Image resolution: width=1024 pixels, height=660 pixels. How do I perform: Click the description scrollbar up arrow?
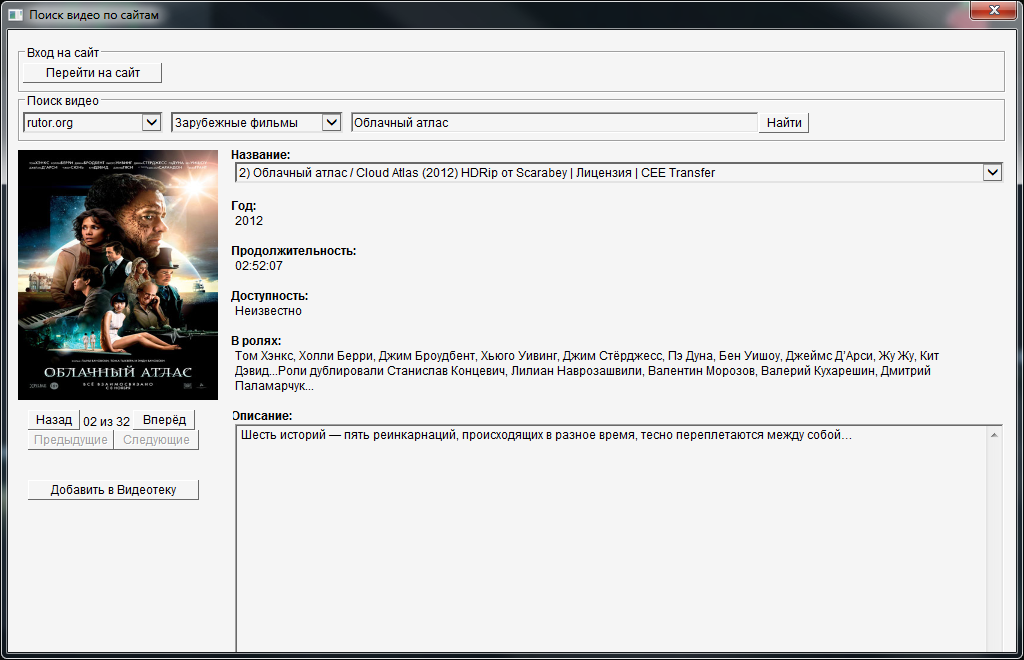pos(994,436)
